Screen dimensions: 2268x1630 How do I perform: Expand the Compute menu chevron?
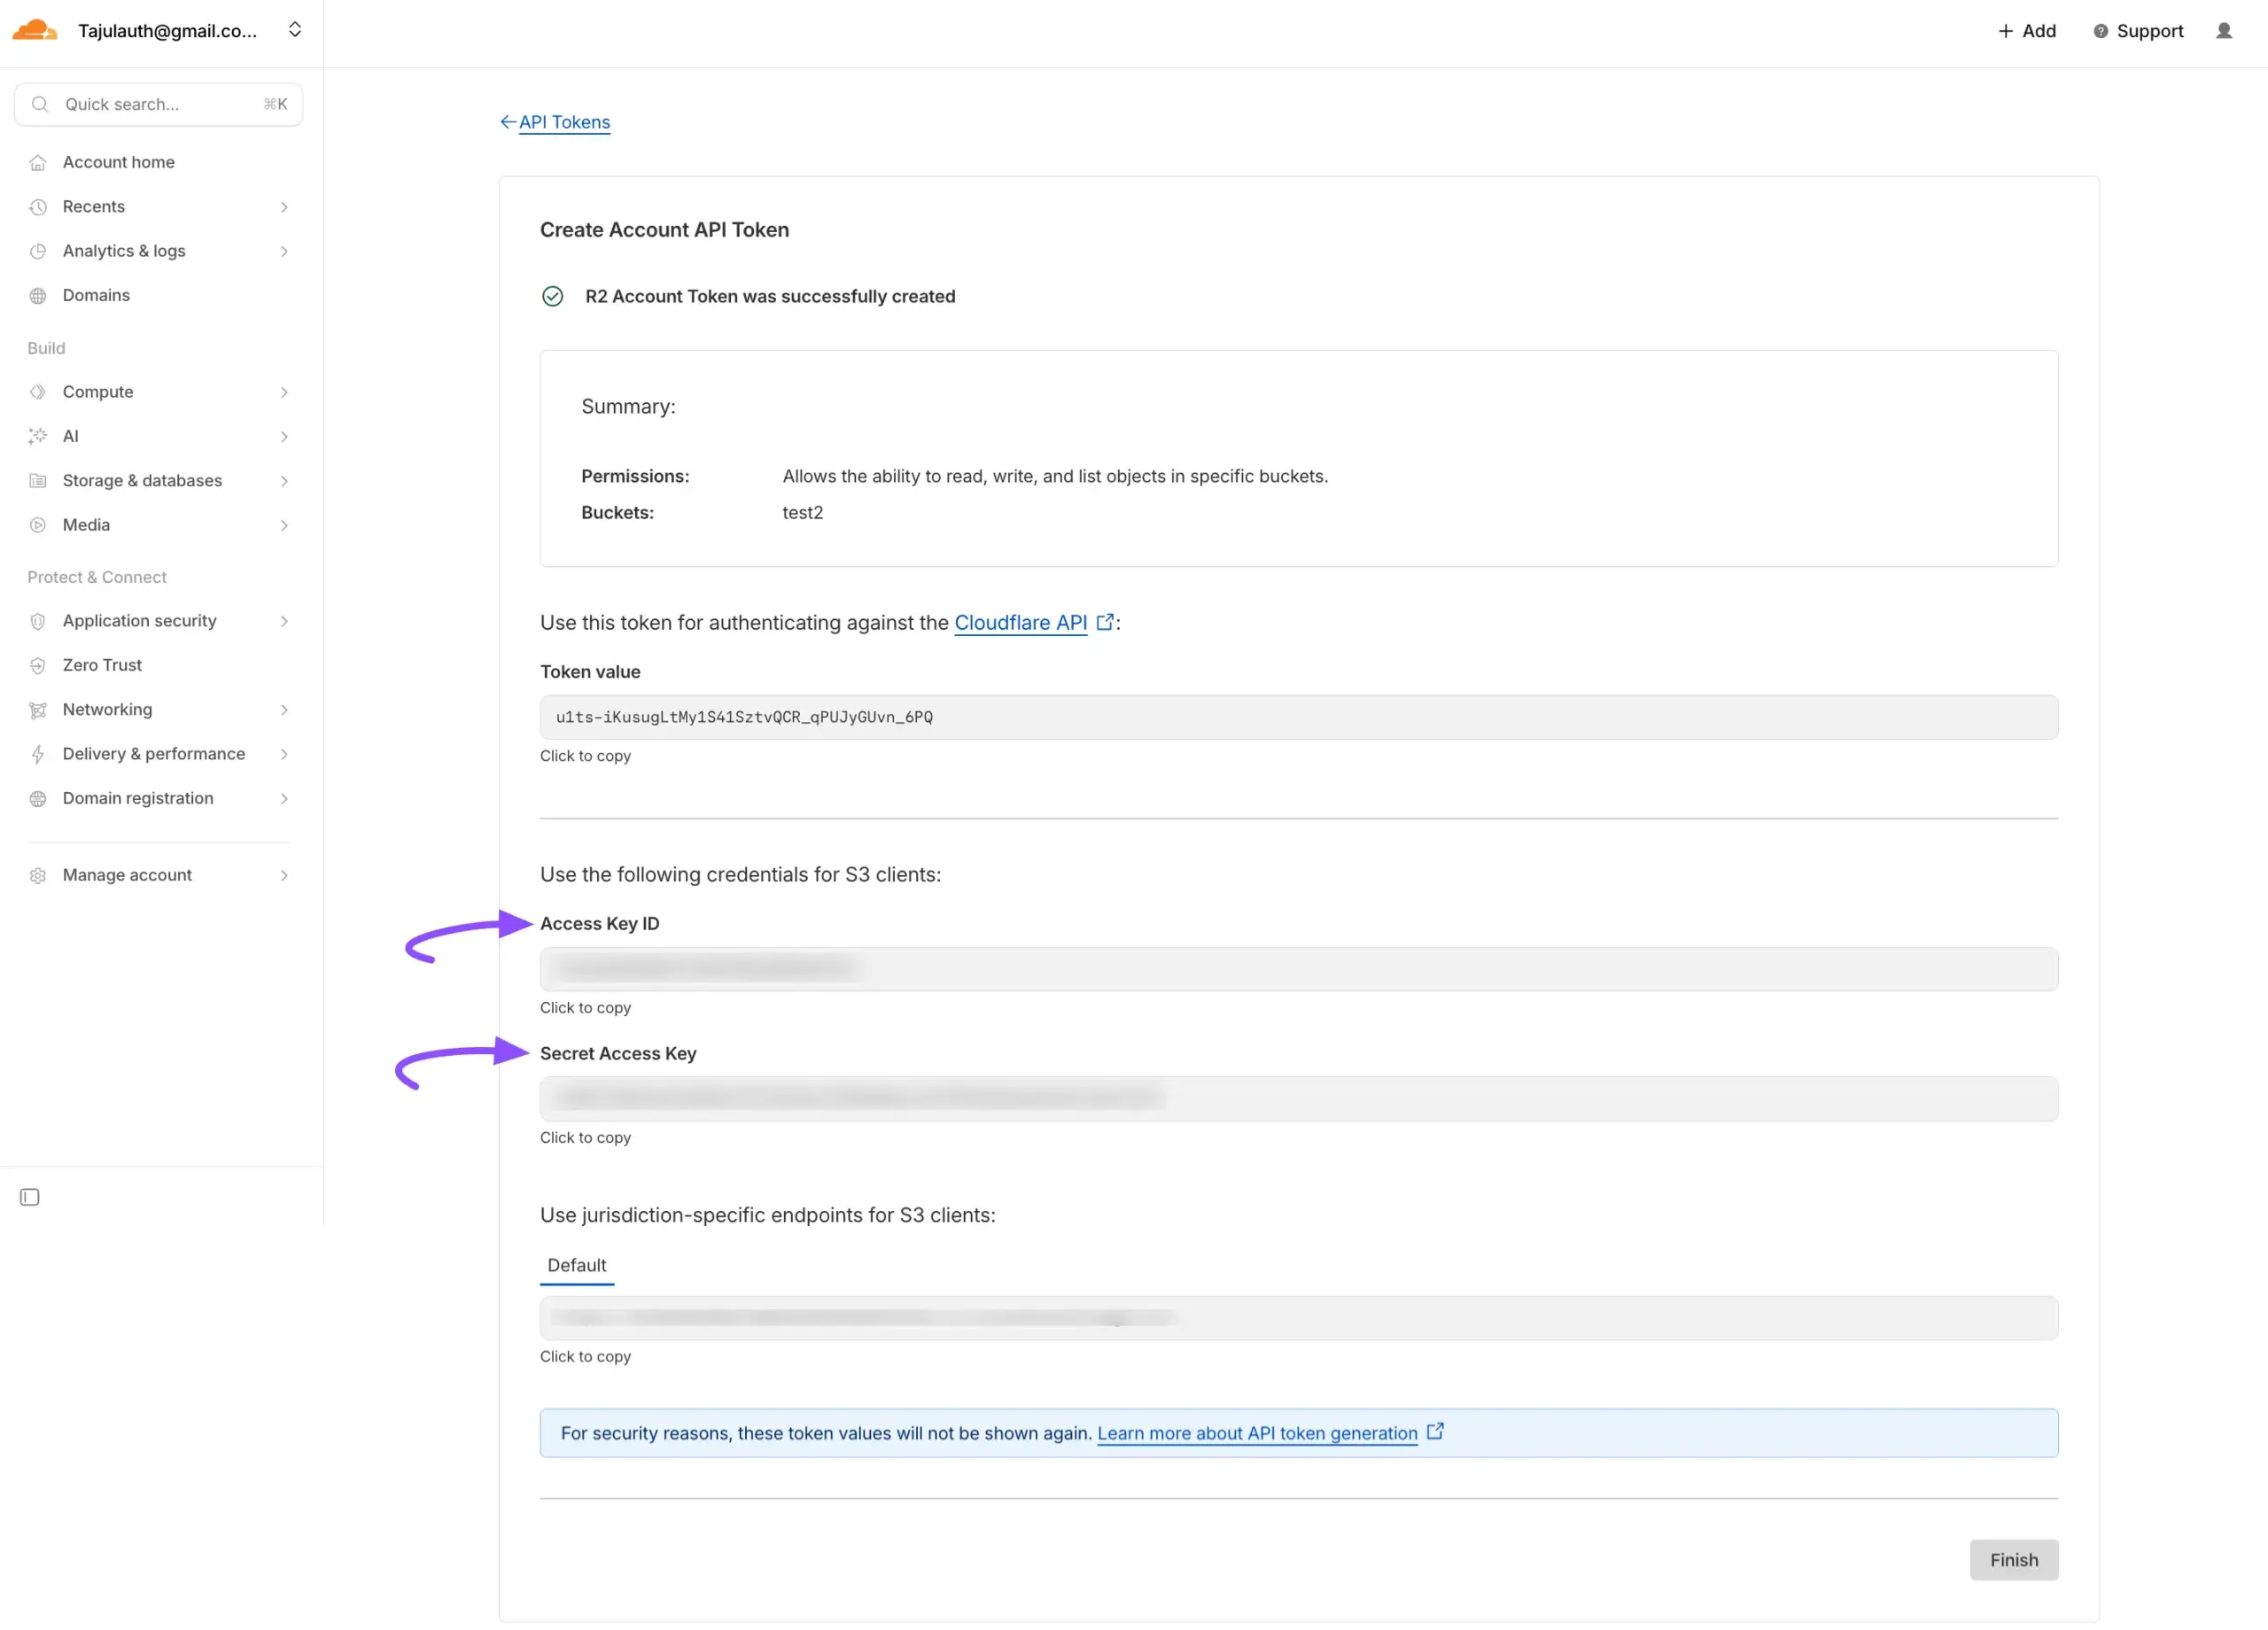point(284,392)
